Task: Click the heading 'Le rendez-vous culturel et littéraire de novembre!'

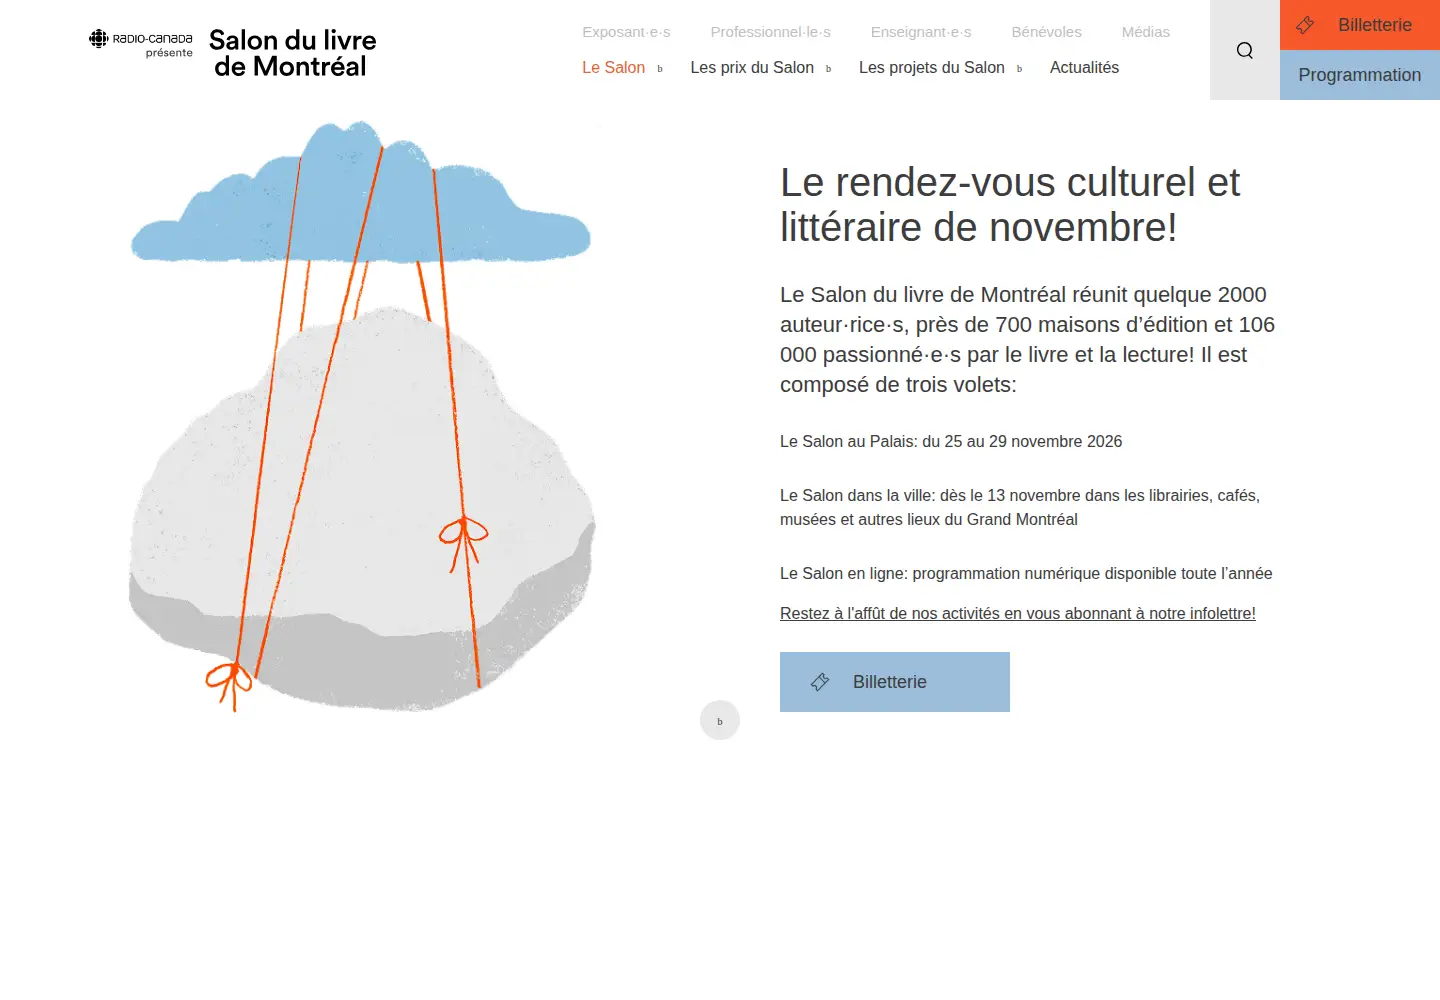Action: [x=1010, y=205]
